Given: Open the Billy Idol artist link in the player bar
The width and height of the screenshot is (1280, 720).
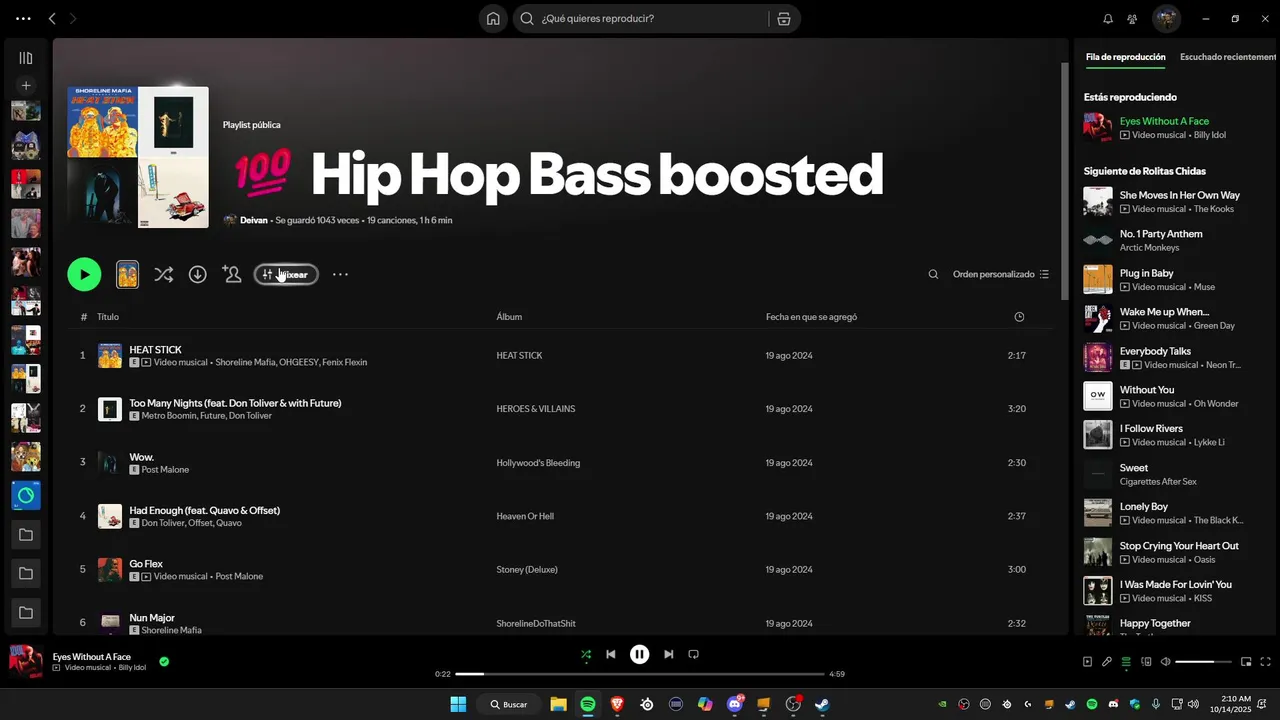Looking at the screenshot, I should [132, 667].
